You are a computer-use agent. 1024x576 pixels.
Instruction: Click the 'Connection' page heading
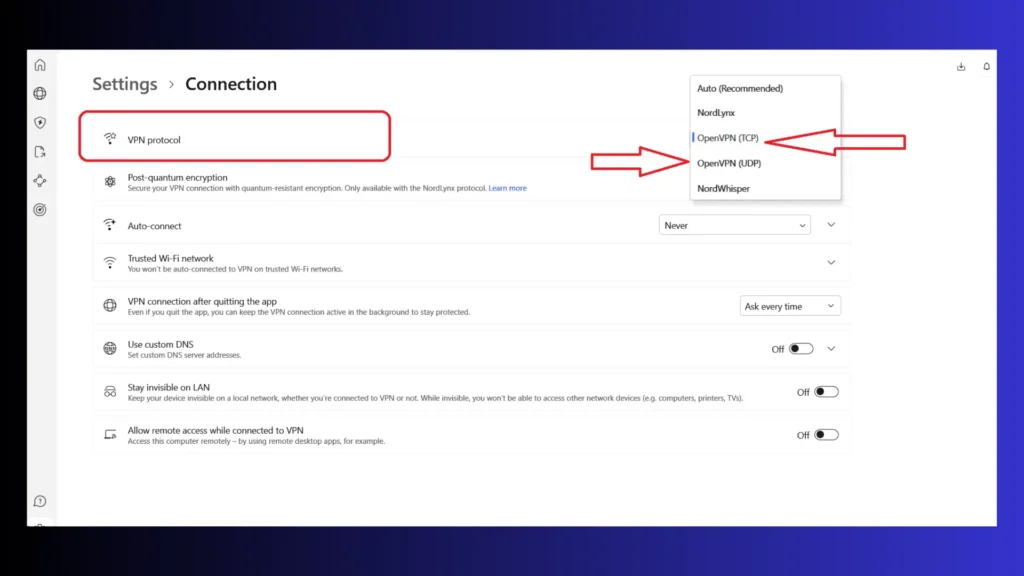[231, 84]
